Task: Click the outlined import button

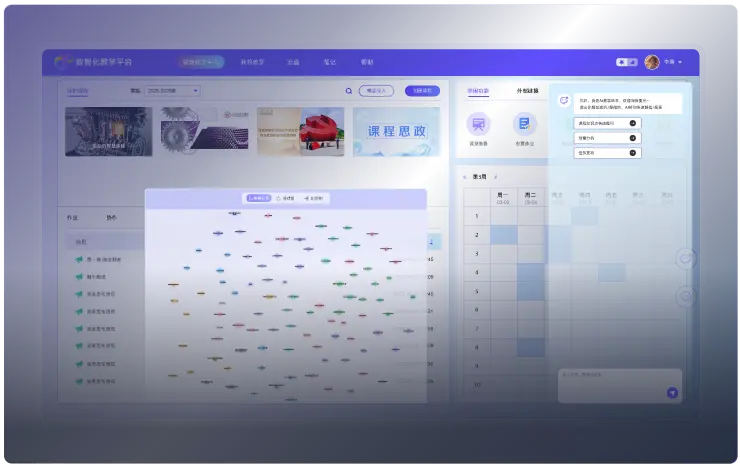Action: (376, 91)
